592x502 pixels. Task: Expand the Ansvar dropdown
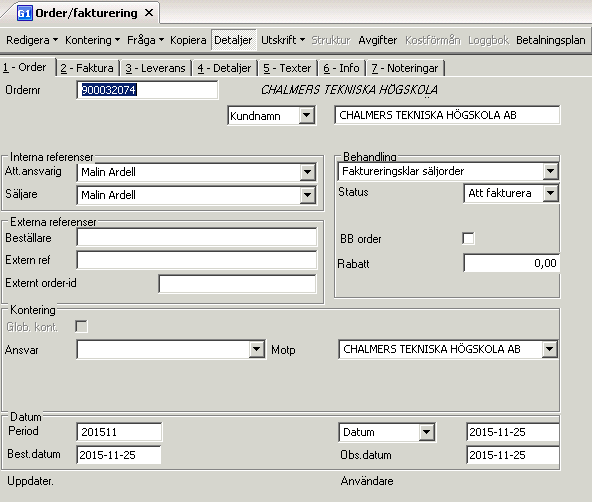pyautogui.click(x=257, y=350)
